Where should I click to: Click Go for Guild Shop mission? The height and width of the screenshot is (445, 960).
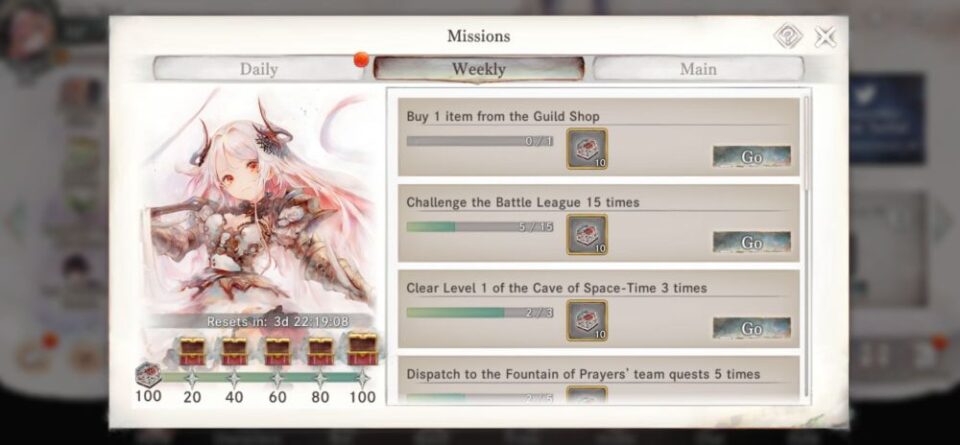pyautogui.click(x=751, y=157)
